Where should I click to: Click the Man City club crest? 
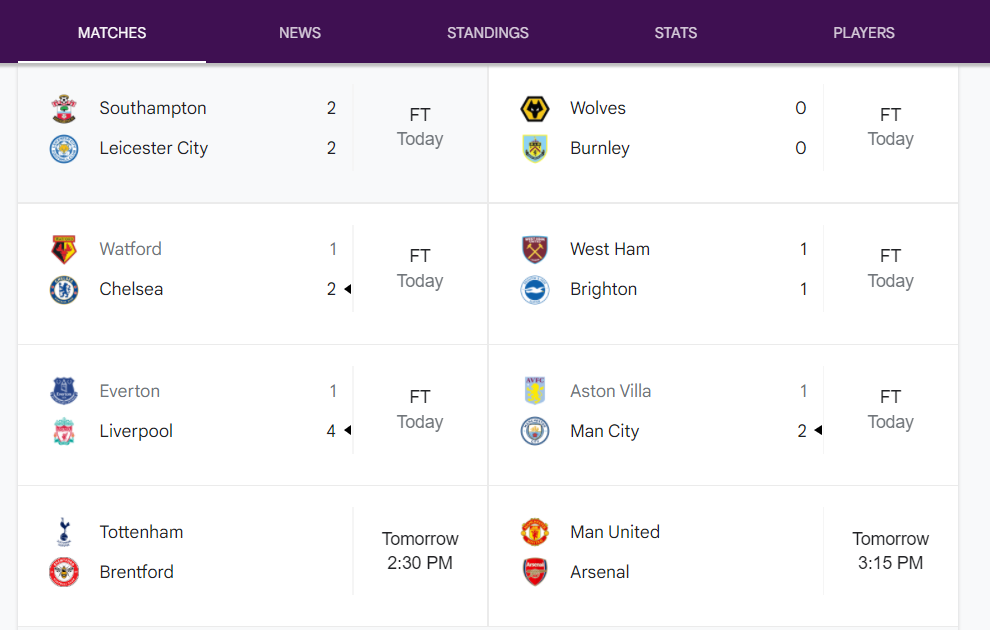(x=535, y=432)
